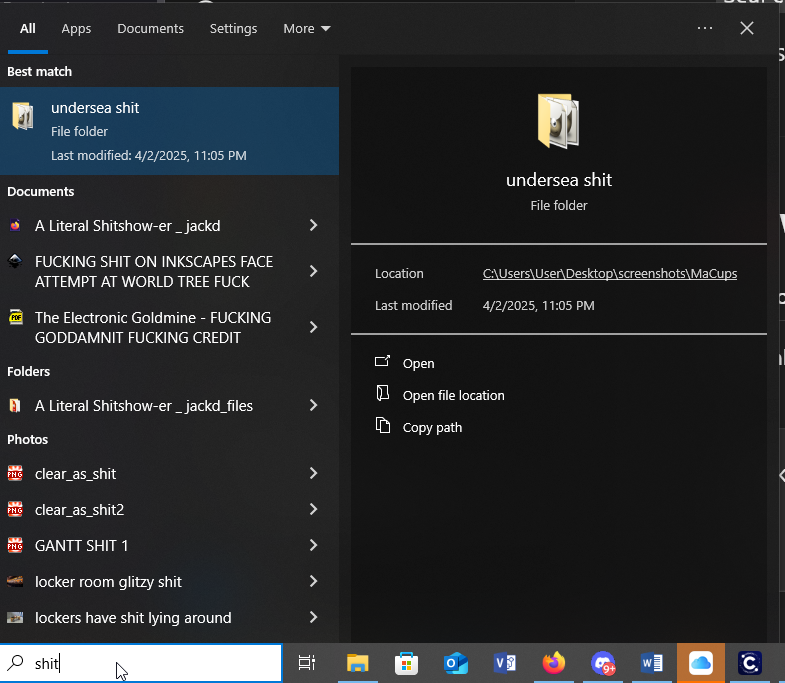This screenshot has width=785, height=683.
Task: Expand arrow for clear_as_shit2
Action: click(313, 509)
